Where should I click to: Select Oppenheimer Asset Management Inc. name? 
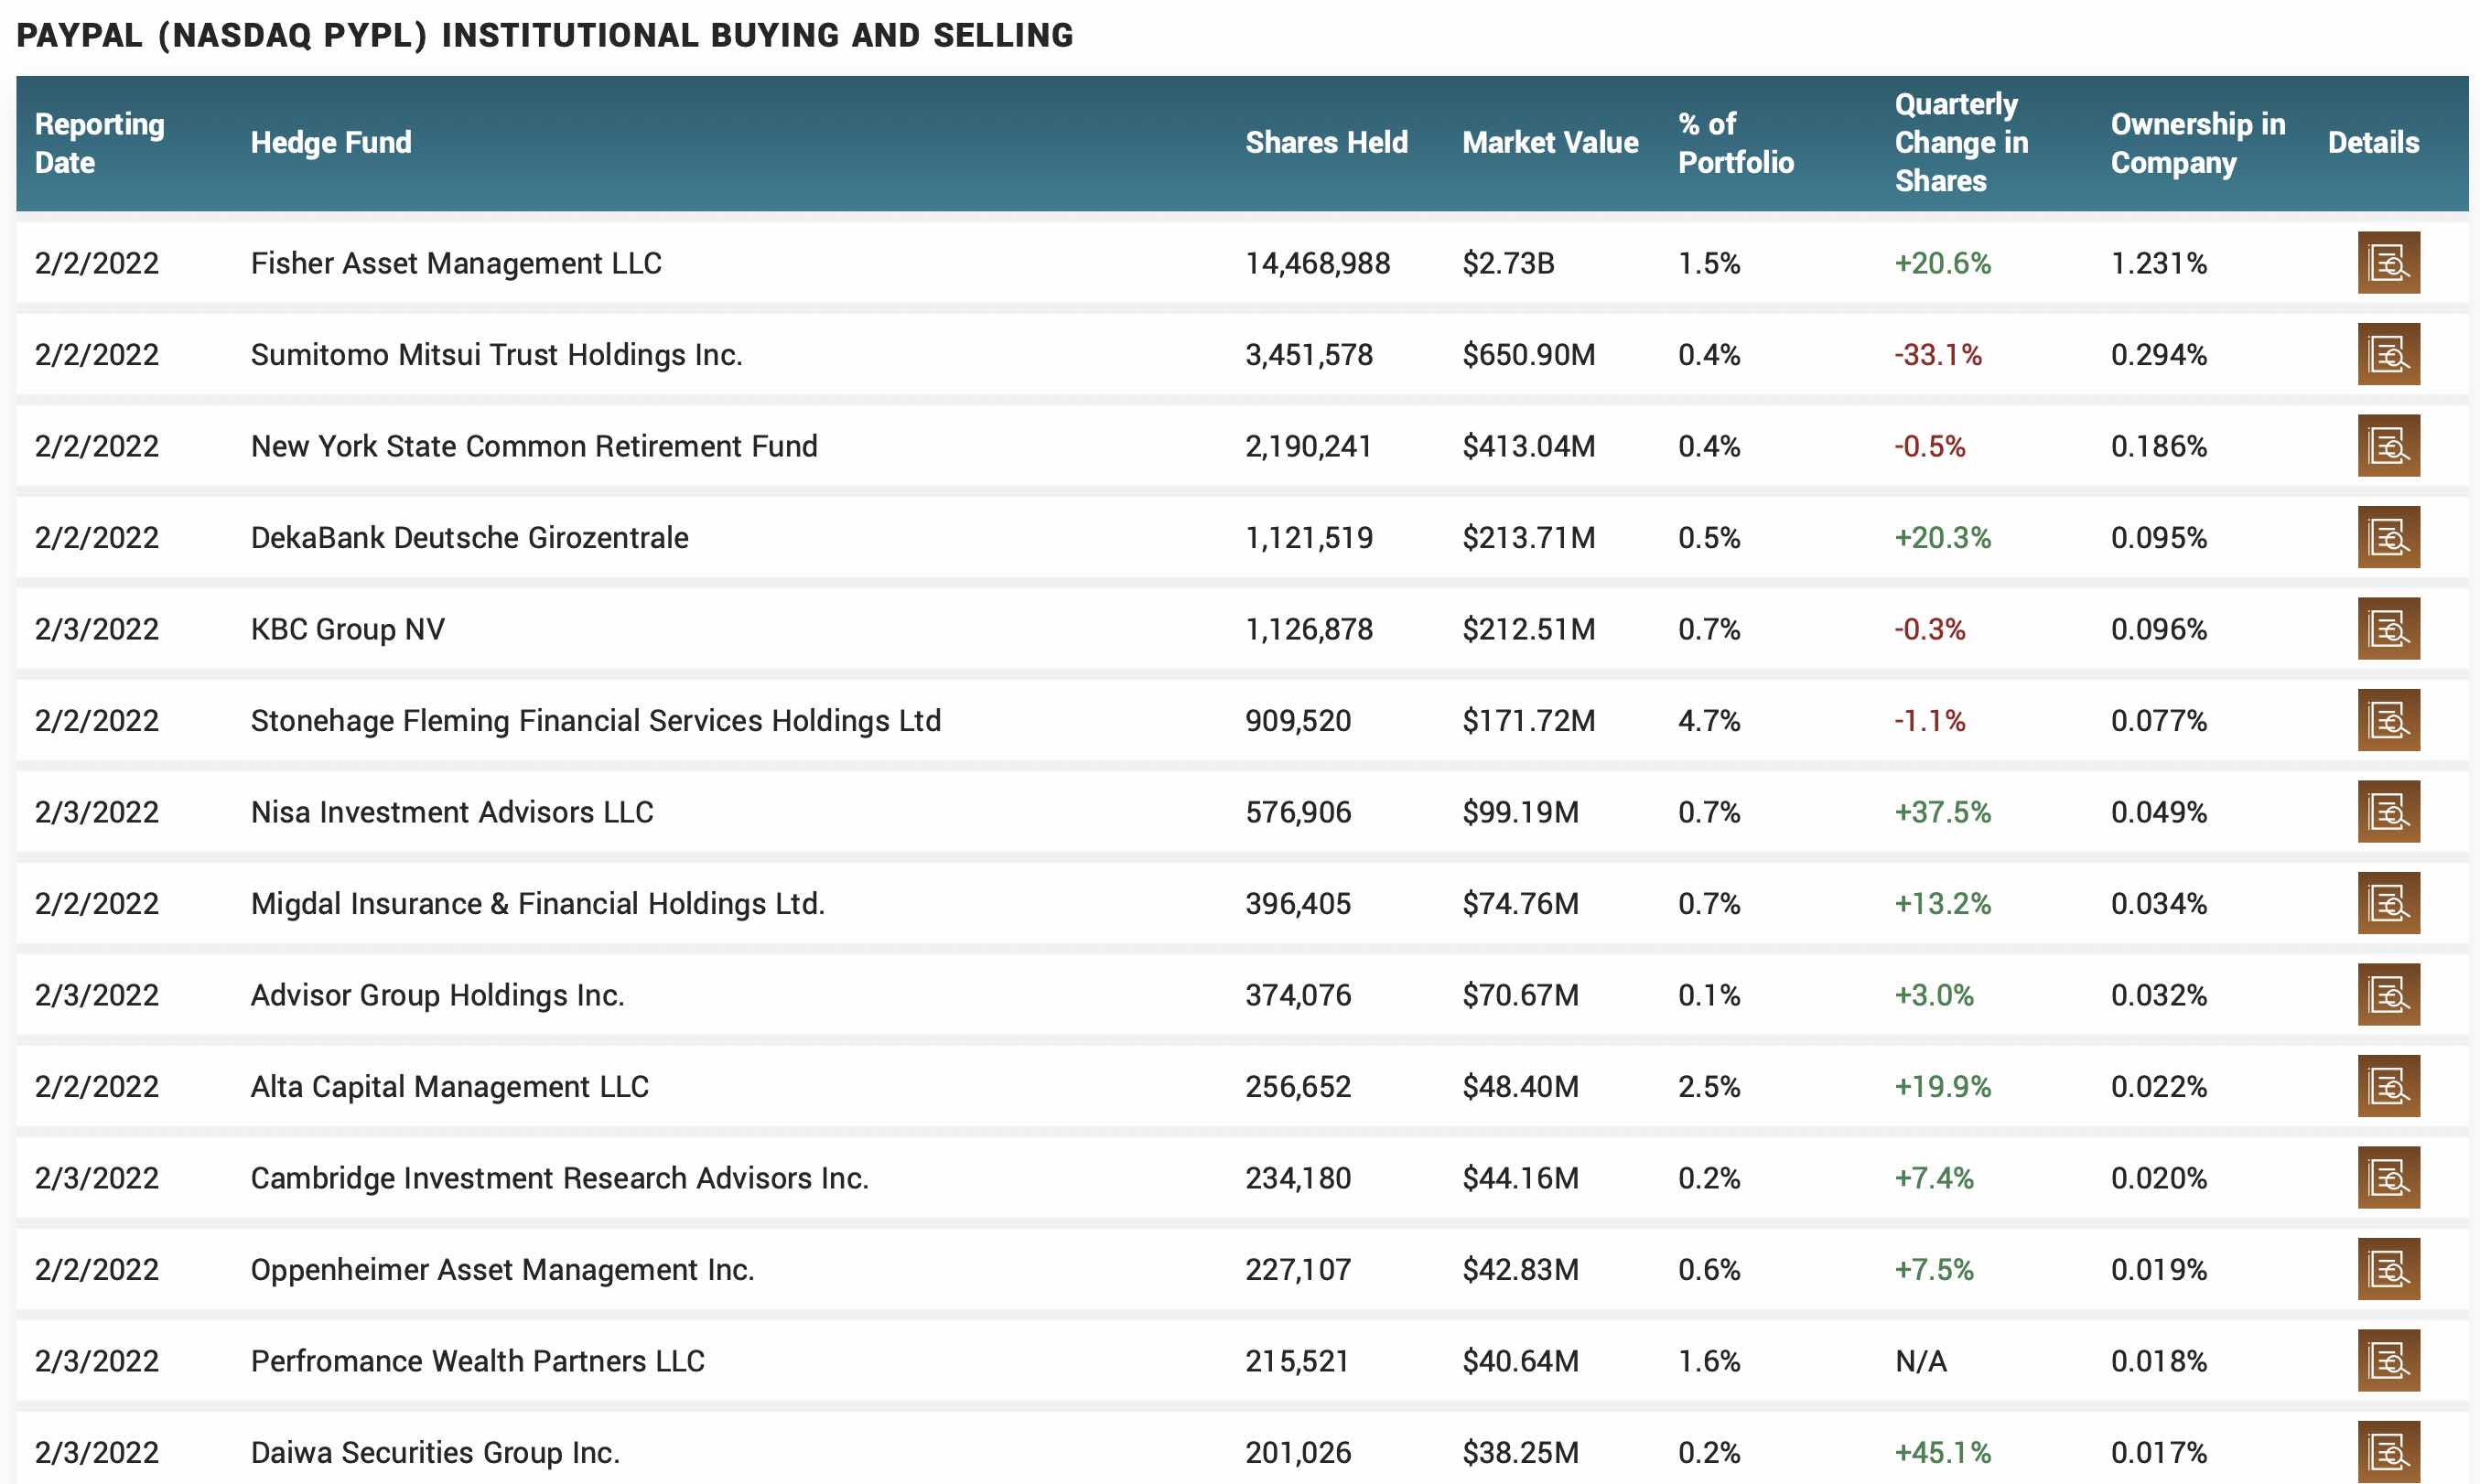[x=502, y=1269]
